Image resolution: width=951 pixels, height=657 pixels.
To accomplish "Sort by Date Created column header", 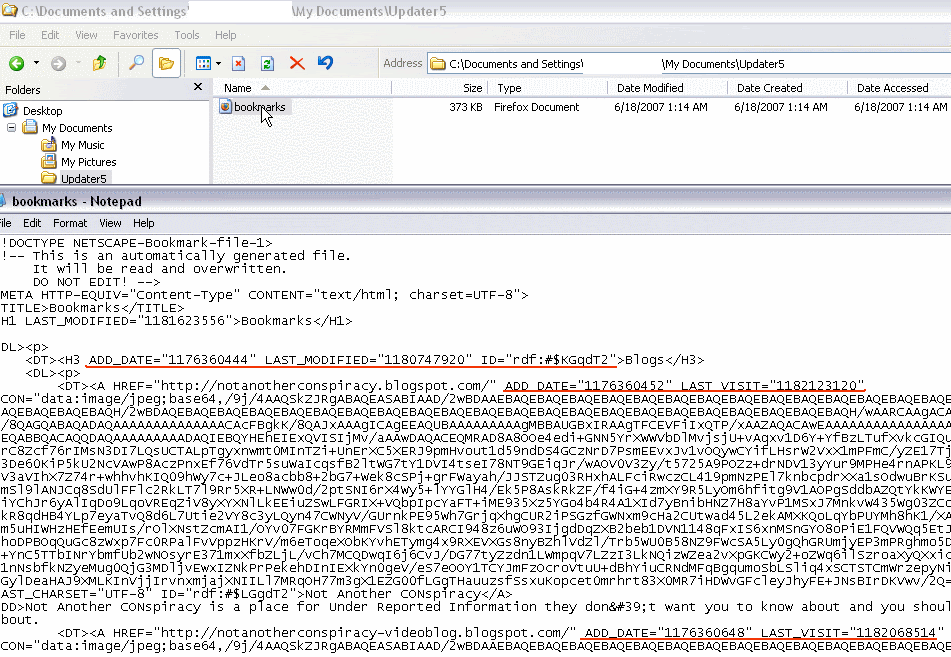I will tap(787, 88).
